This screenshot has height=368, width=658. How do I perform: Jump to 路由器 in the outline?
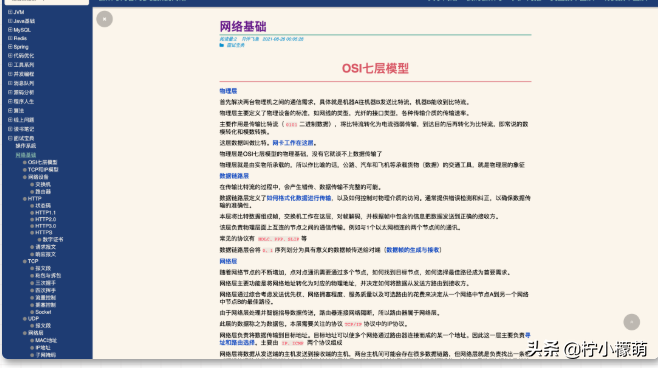tap(43, 192)
